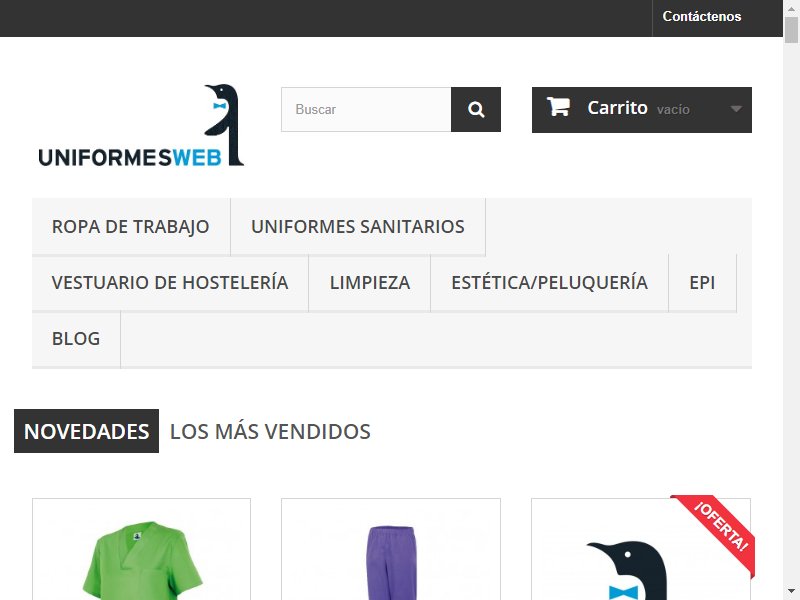Open the green scrub top product
The width and height of the screenshot is (800, 600).
[x=141, y=549]
